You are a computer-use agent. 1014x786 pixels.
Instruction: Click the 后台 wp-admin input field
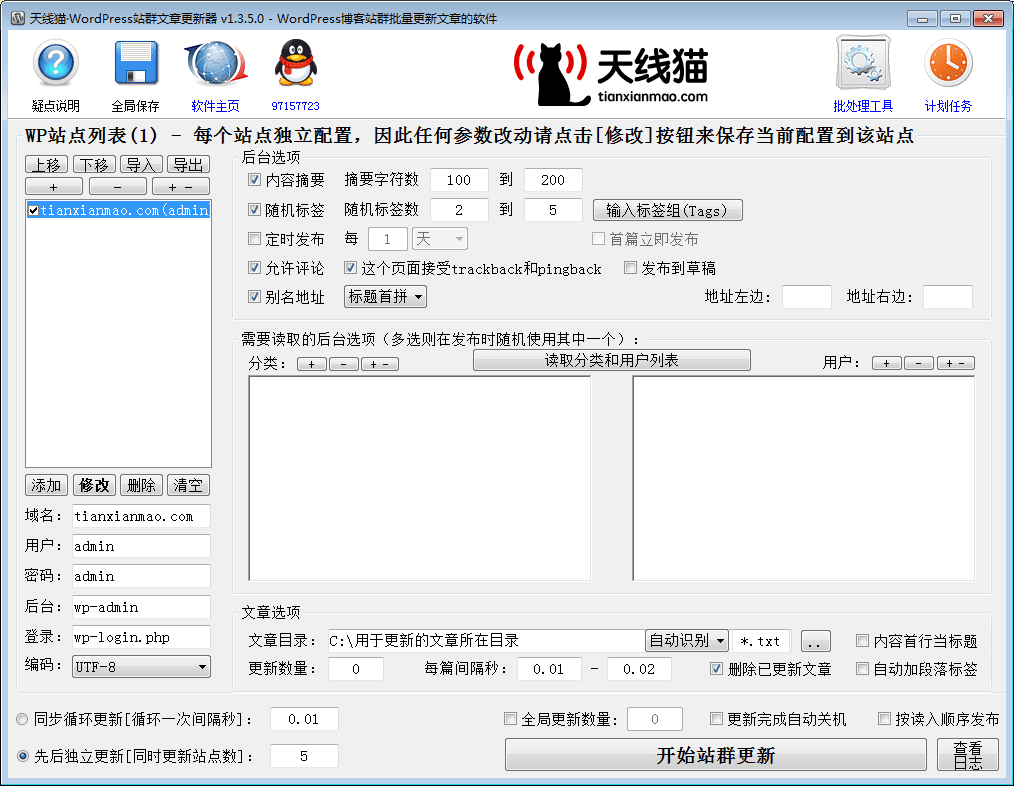pos(141,607)
